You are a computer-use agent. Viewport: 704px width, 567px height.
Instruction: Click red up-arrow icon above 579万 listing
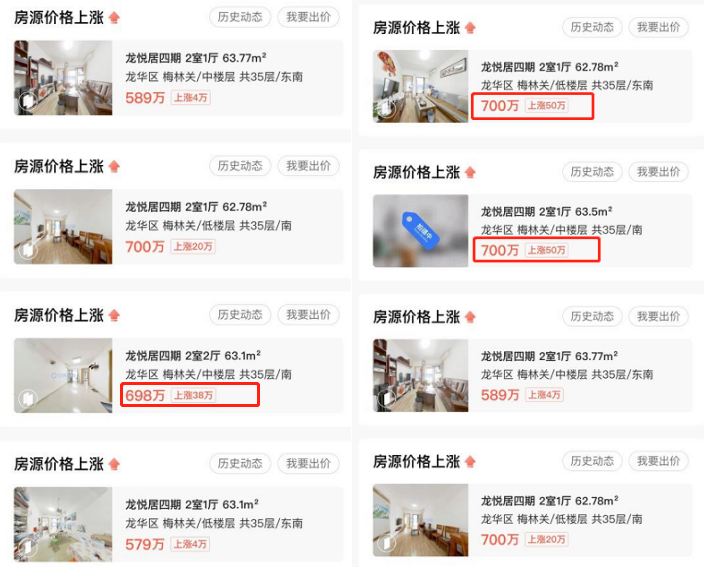(114, 464)
